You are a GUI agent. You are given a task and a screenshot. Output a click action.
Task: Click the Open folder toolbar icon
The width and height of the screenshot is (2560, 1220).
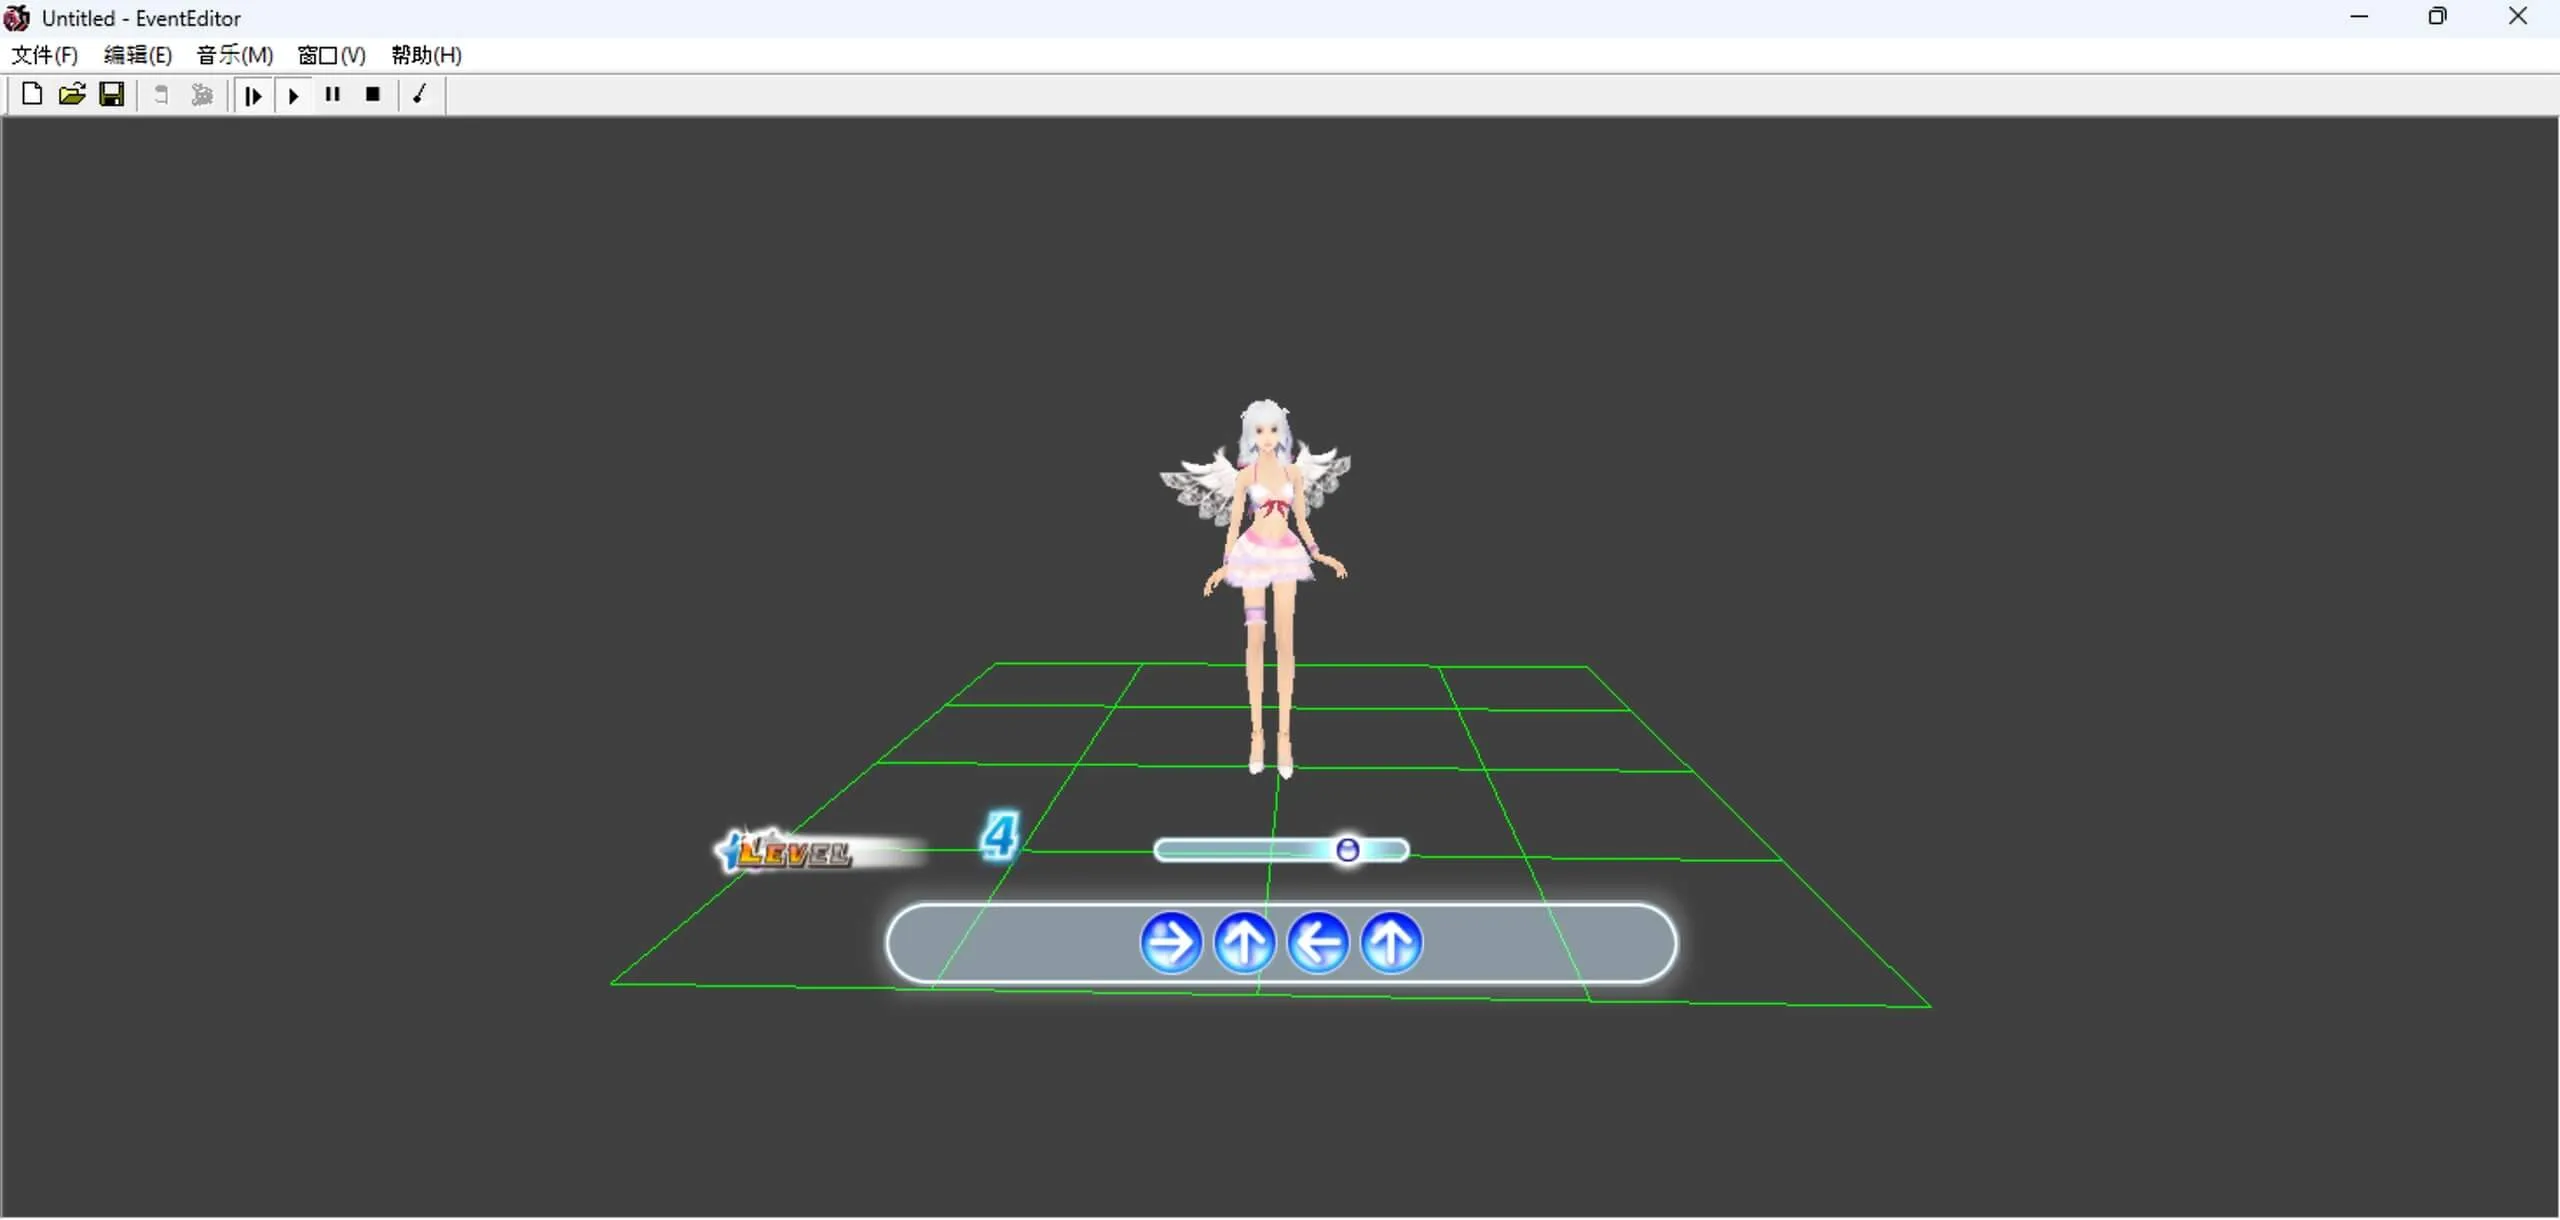coord(72,94)
